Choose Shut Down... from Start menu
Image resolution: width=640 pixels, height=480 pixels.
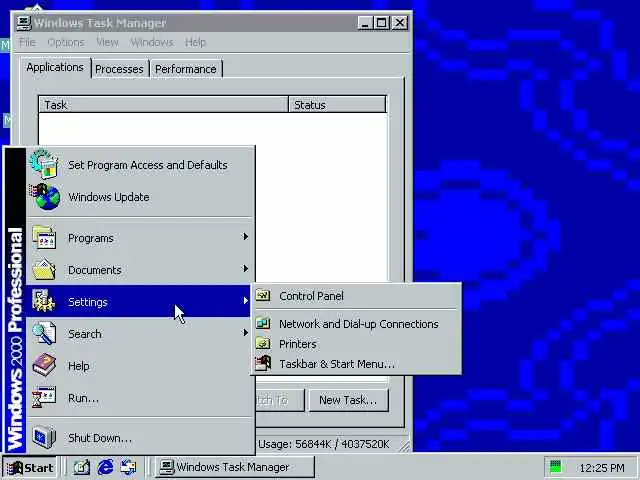tap(140, 438)
